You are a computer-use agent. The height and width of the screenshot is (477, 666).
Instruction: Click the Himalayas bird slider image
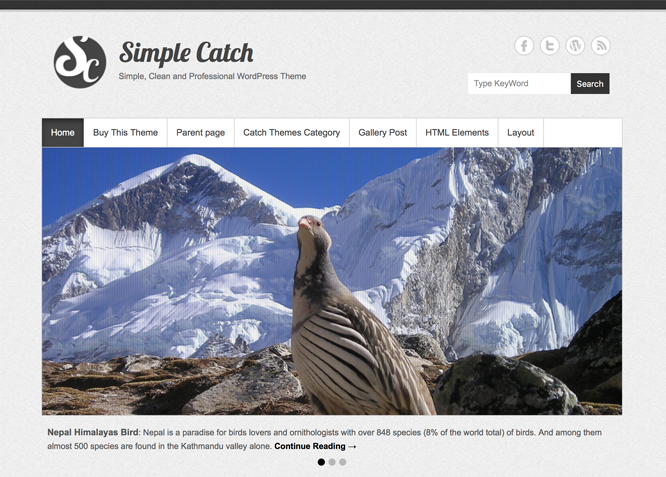click(332, 281)
